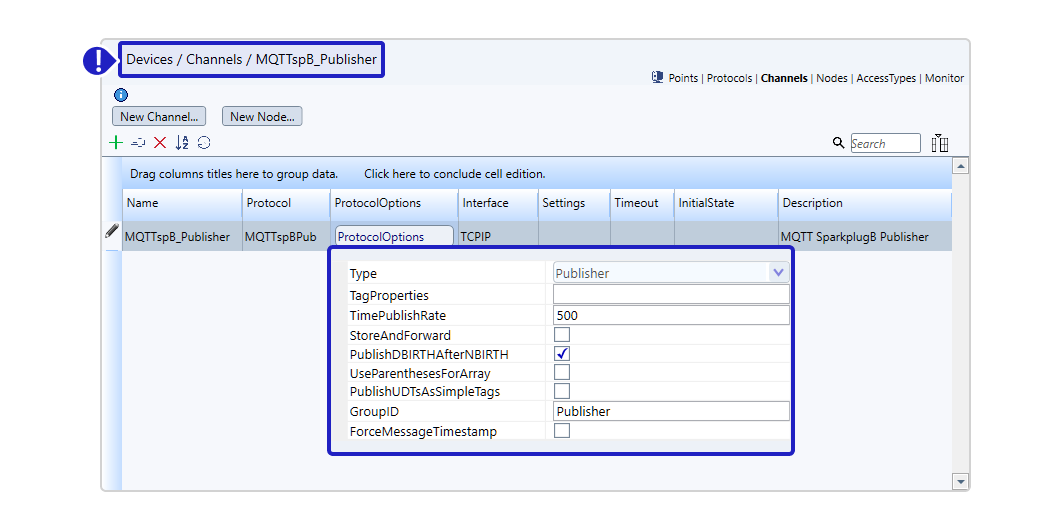
Task: Open the Type dropdown showing Publisher
Action: click(x=778, y=273)
